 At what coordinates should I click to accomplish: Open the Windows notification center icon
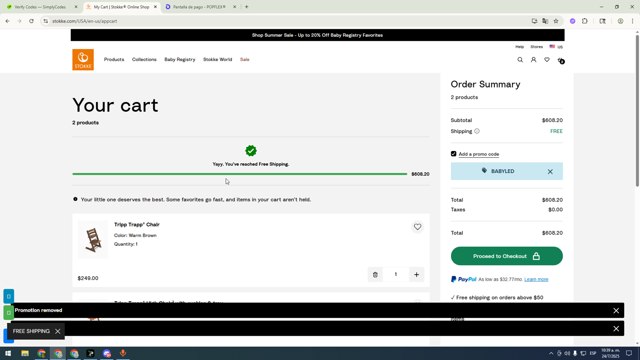[x=629, y=353]
